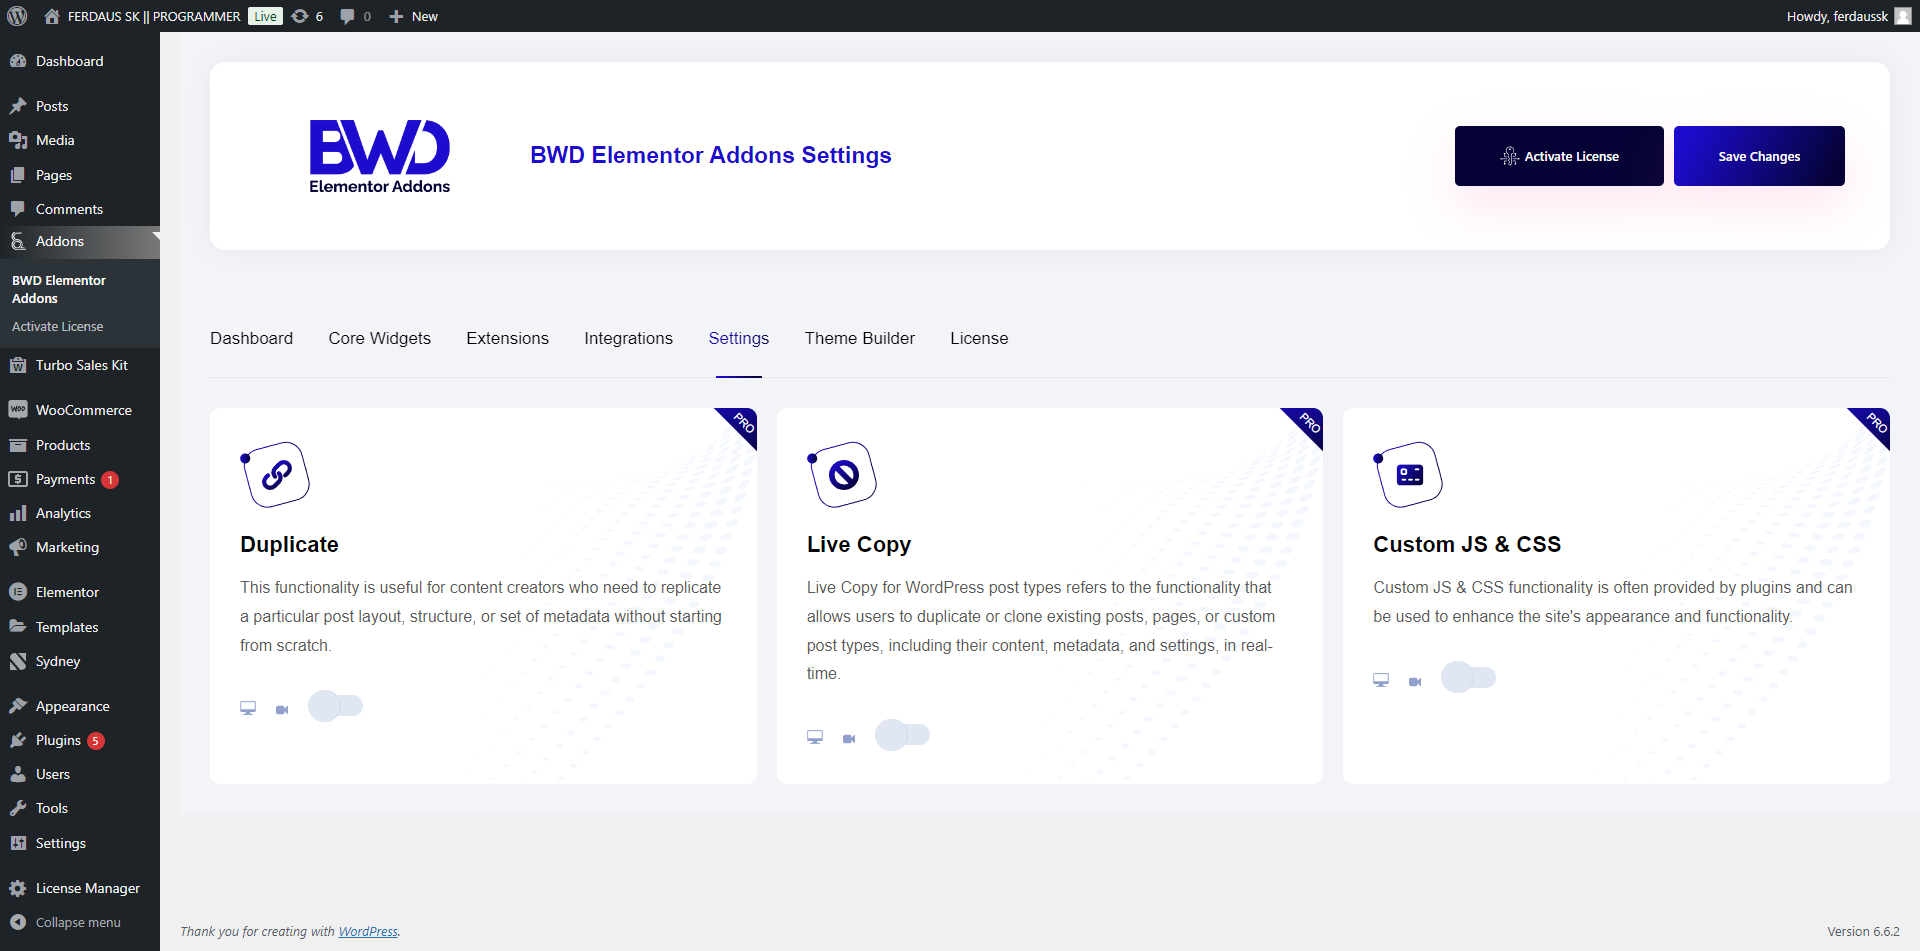Click the Howdy, ferdaussk account text
The width and height of the screenshot is (1920, 951).
coord(1837,16)
